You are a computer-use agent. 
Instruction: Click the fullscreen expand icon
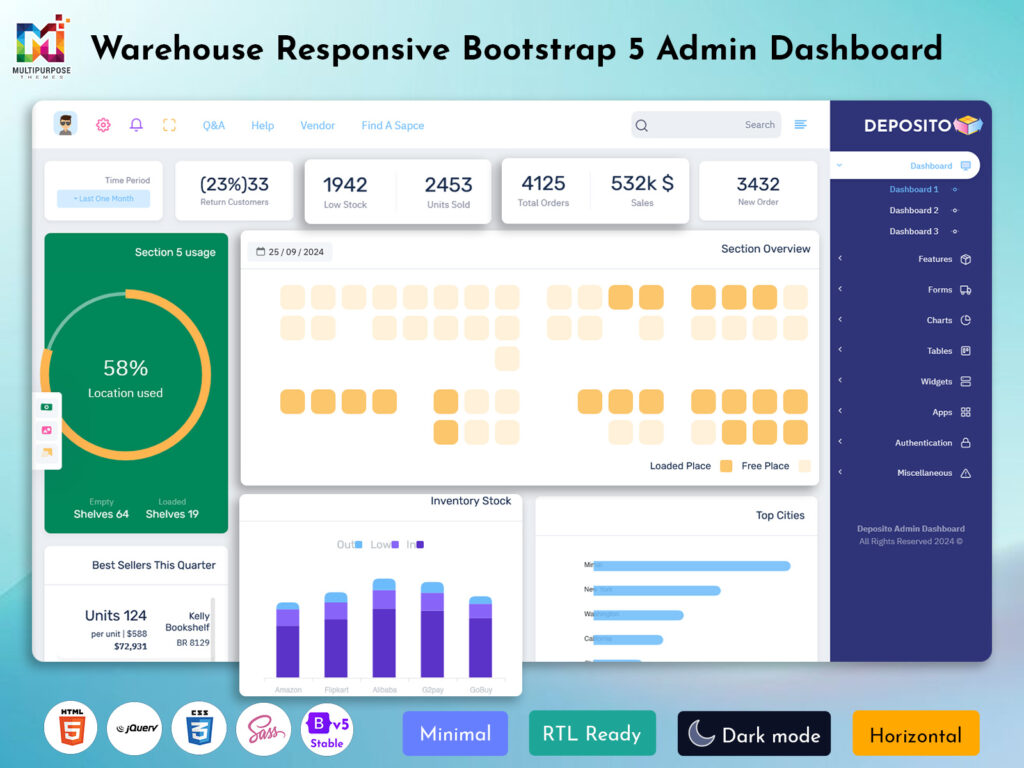point(169,124)
